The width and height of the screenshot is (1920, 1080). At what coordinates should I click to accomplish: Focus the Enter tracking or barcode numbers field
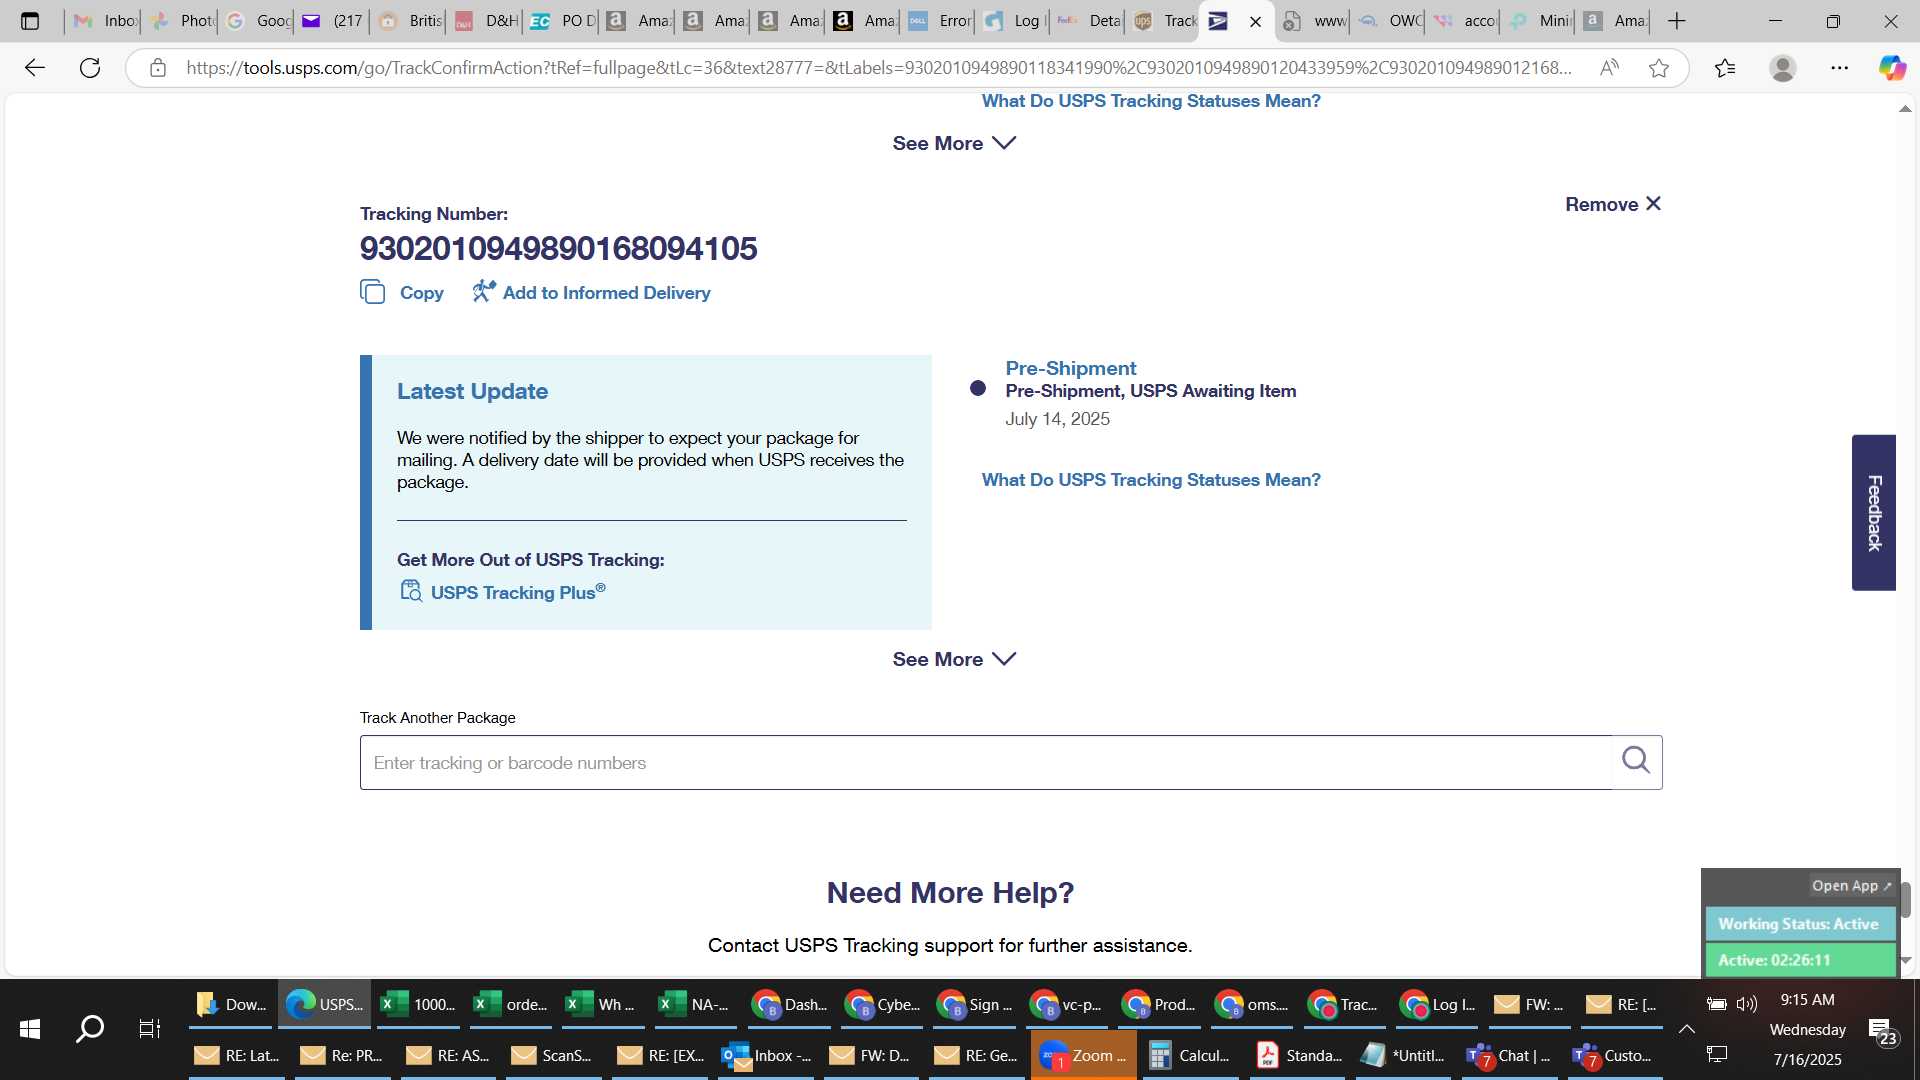point(986,763)
